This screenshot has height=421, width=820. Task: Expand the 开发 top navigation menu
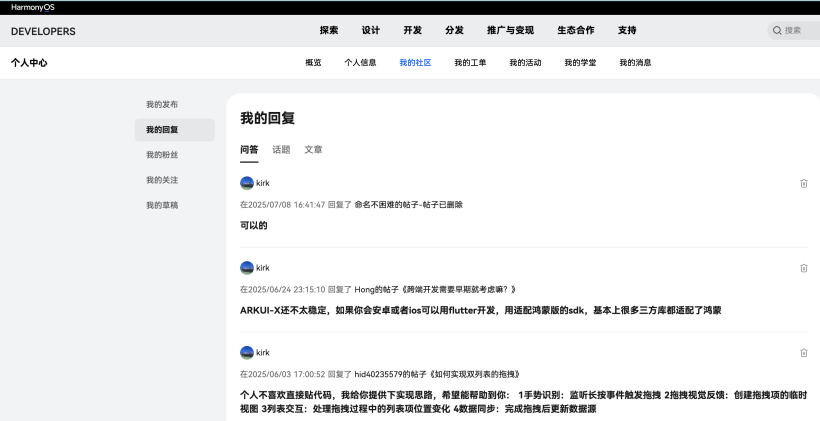[x=413, y=31]
